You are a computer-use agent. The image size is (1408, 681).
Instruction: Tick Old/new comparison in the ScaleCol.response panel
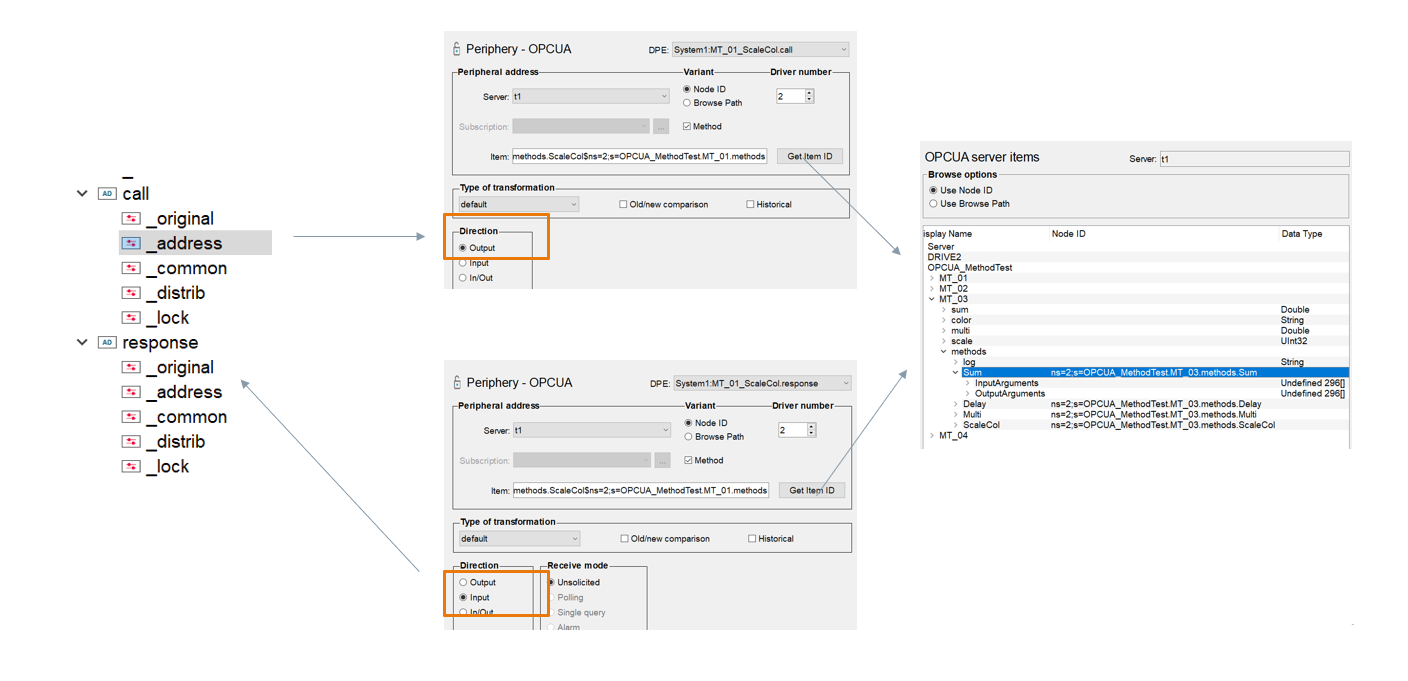pos(624,539)
